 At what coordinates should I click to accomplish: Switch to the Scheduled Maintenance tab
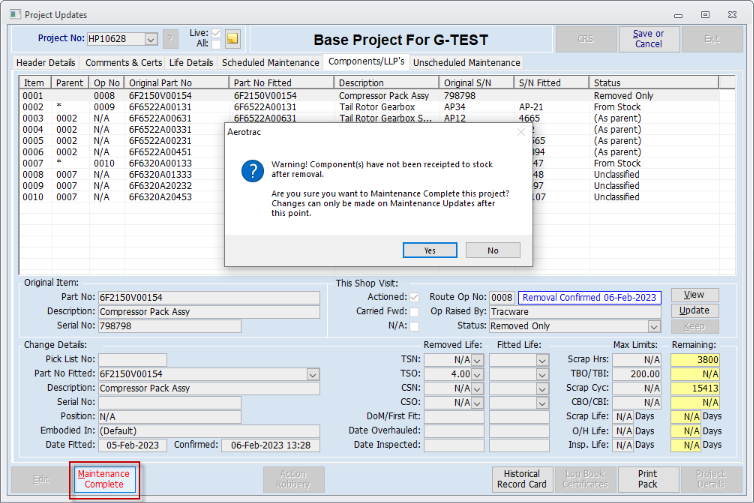pos(271,63)
